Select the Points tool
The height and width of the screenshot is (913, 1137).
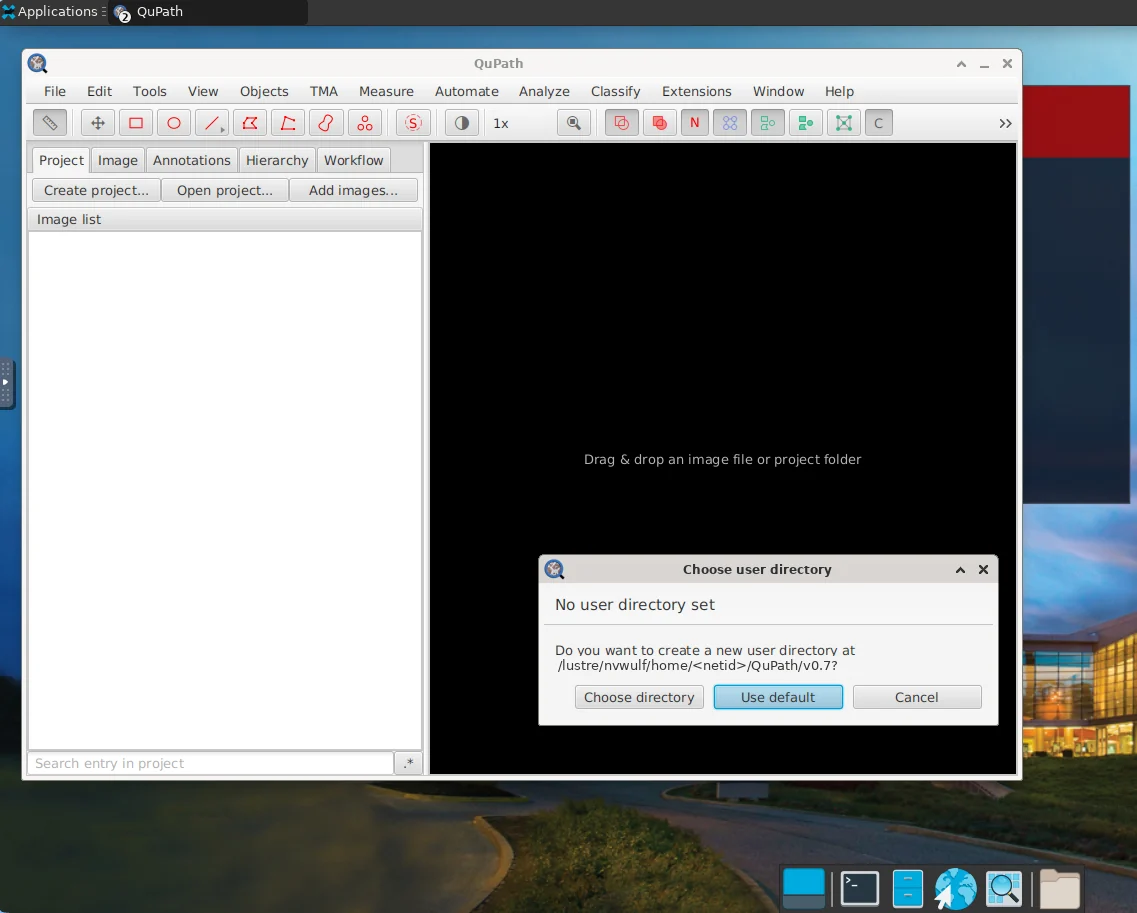365,123
